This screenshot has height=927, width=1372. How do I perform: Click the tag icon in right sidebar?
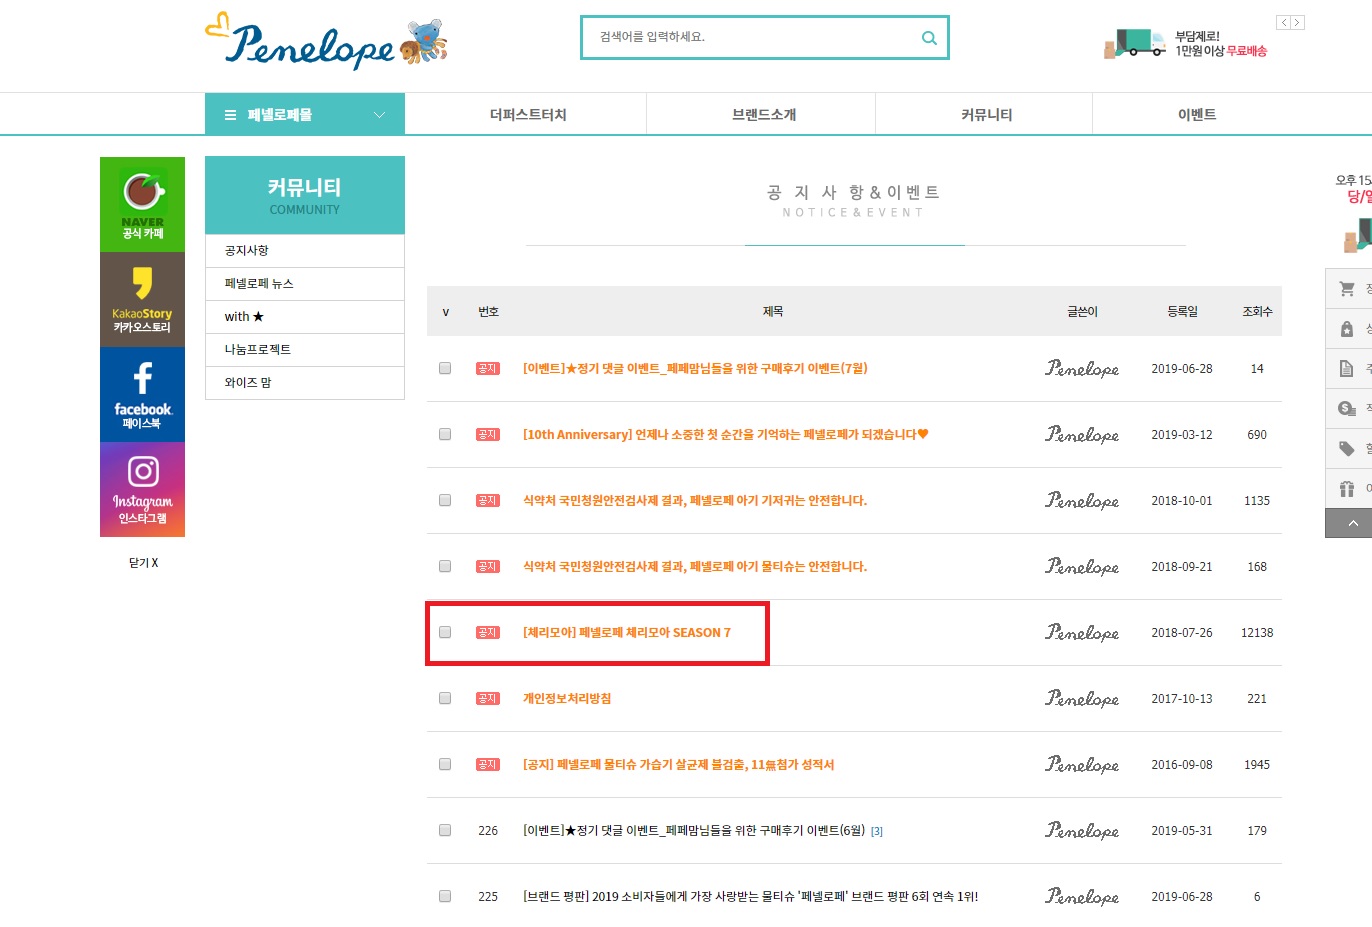click(1347, 448)
